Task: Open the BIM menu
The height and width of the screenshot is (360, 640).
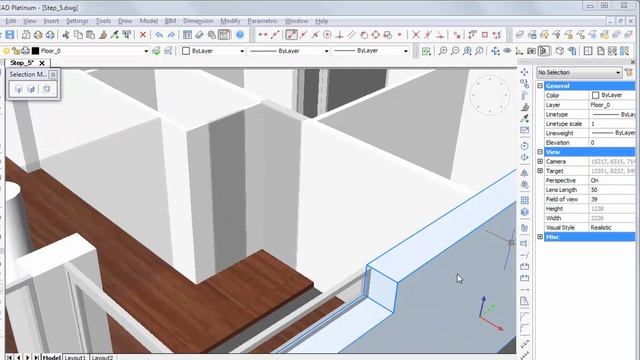Action: (x=170, y=21)
